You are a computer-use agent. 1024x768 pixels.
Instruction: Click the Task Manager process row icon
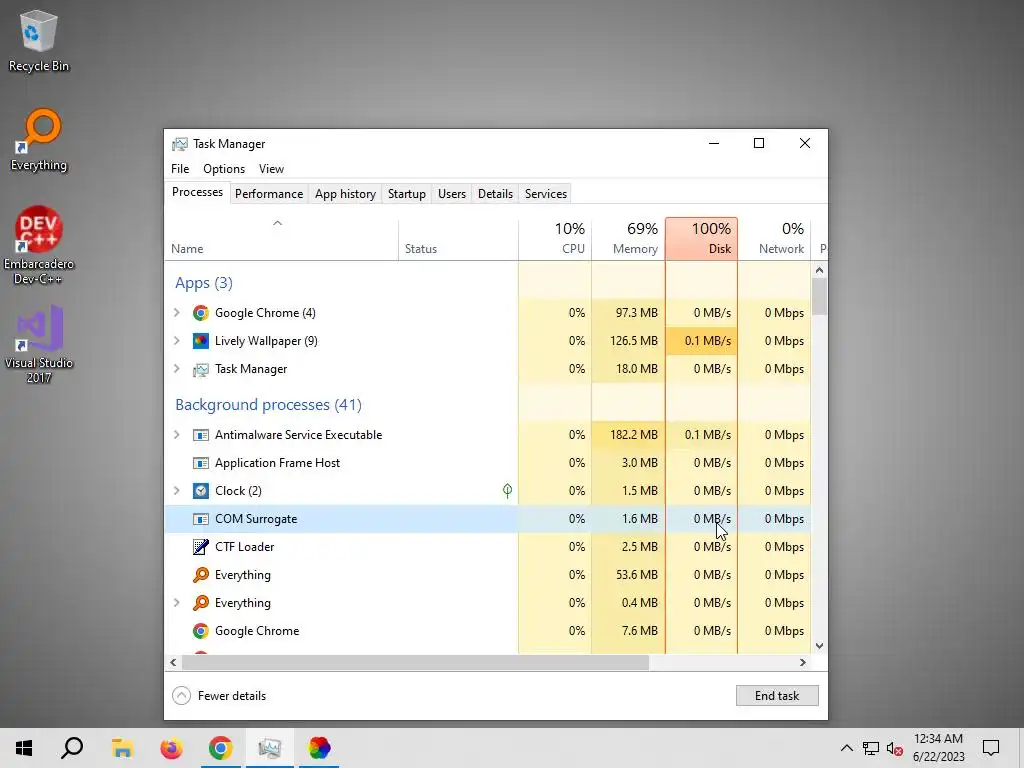click(200, 369)
